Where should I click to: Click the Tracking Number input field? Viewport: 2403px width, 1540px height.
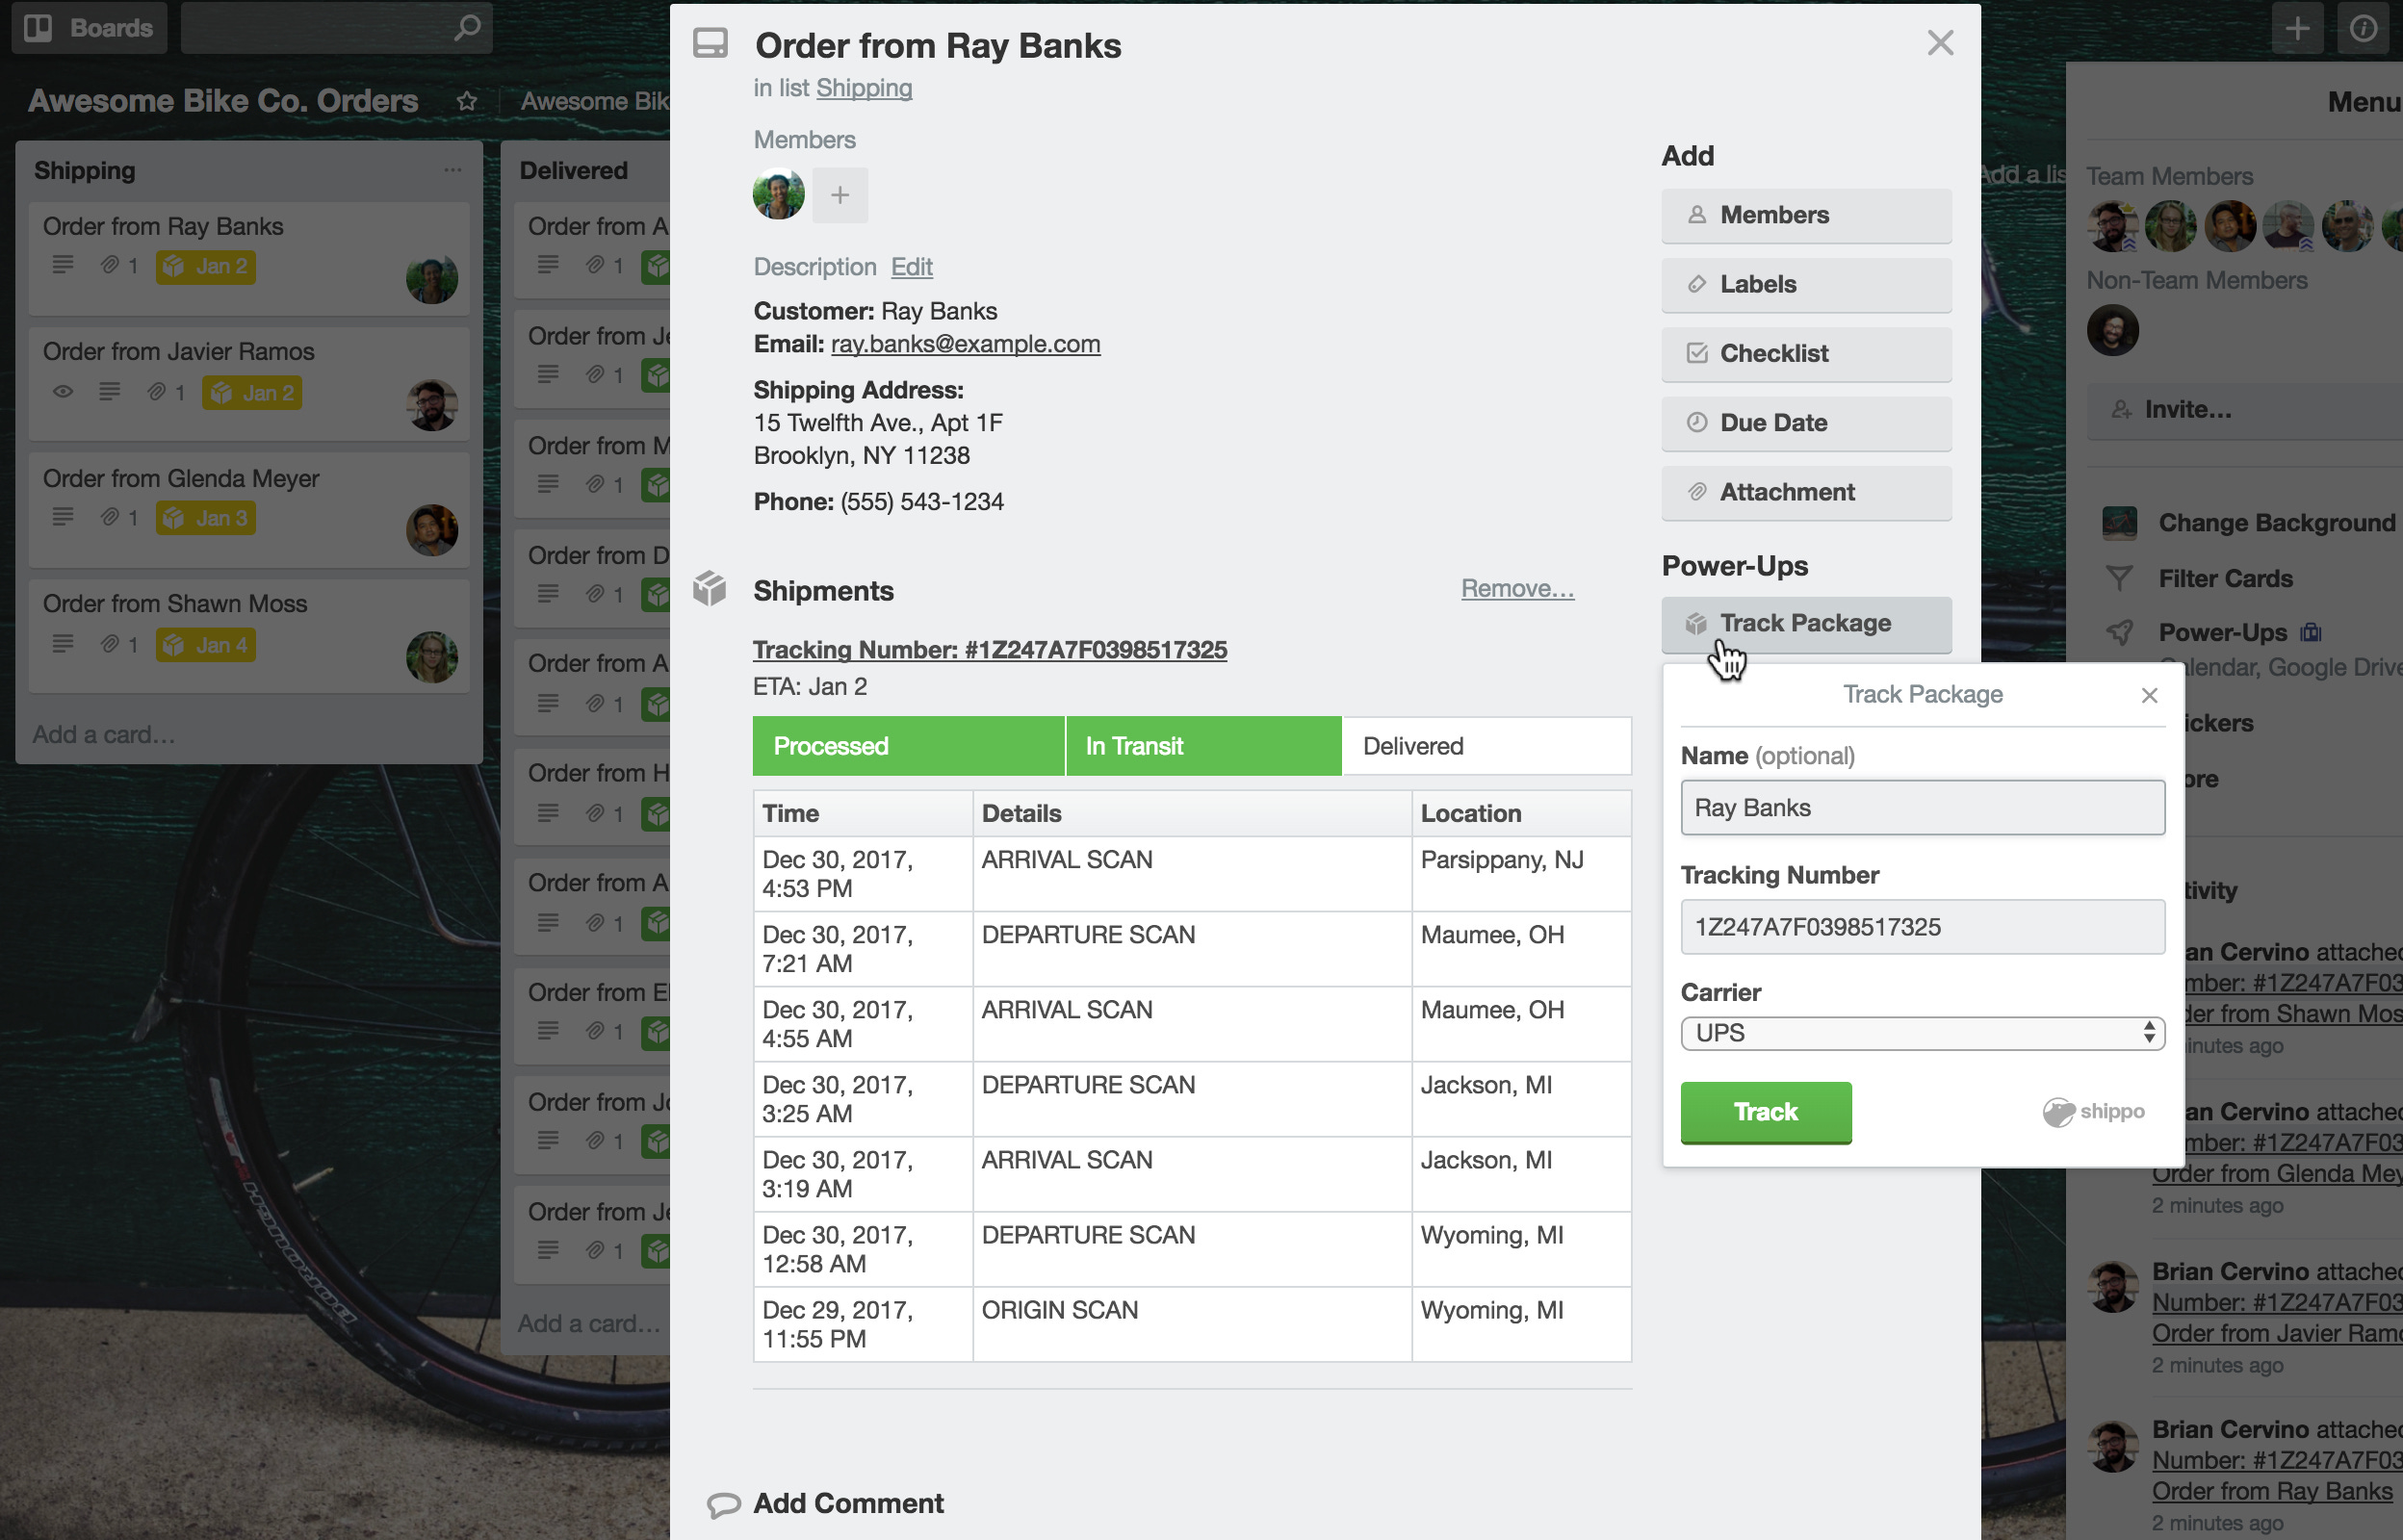point(1921,927)
